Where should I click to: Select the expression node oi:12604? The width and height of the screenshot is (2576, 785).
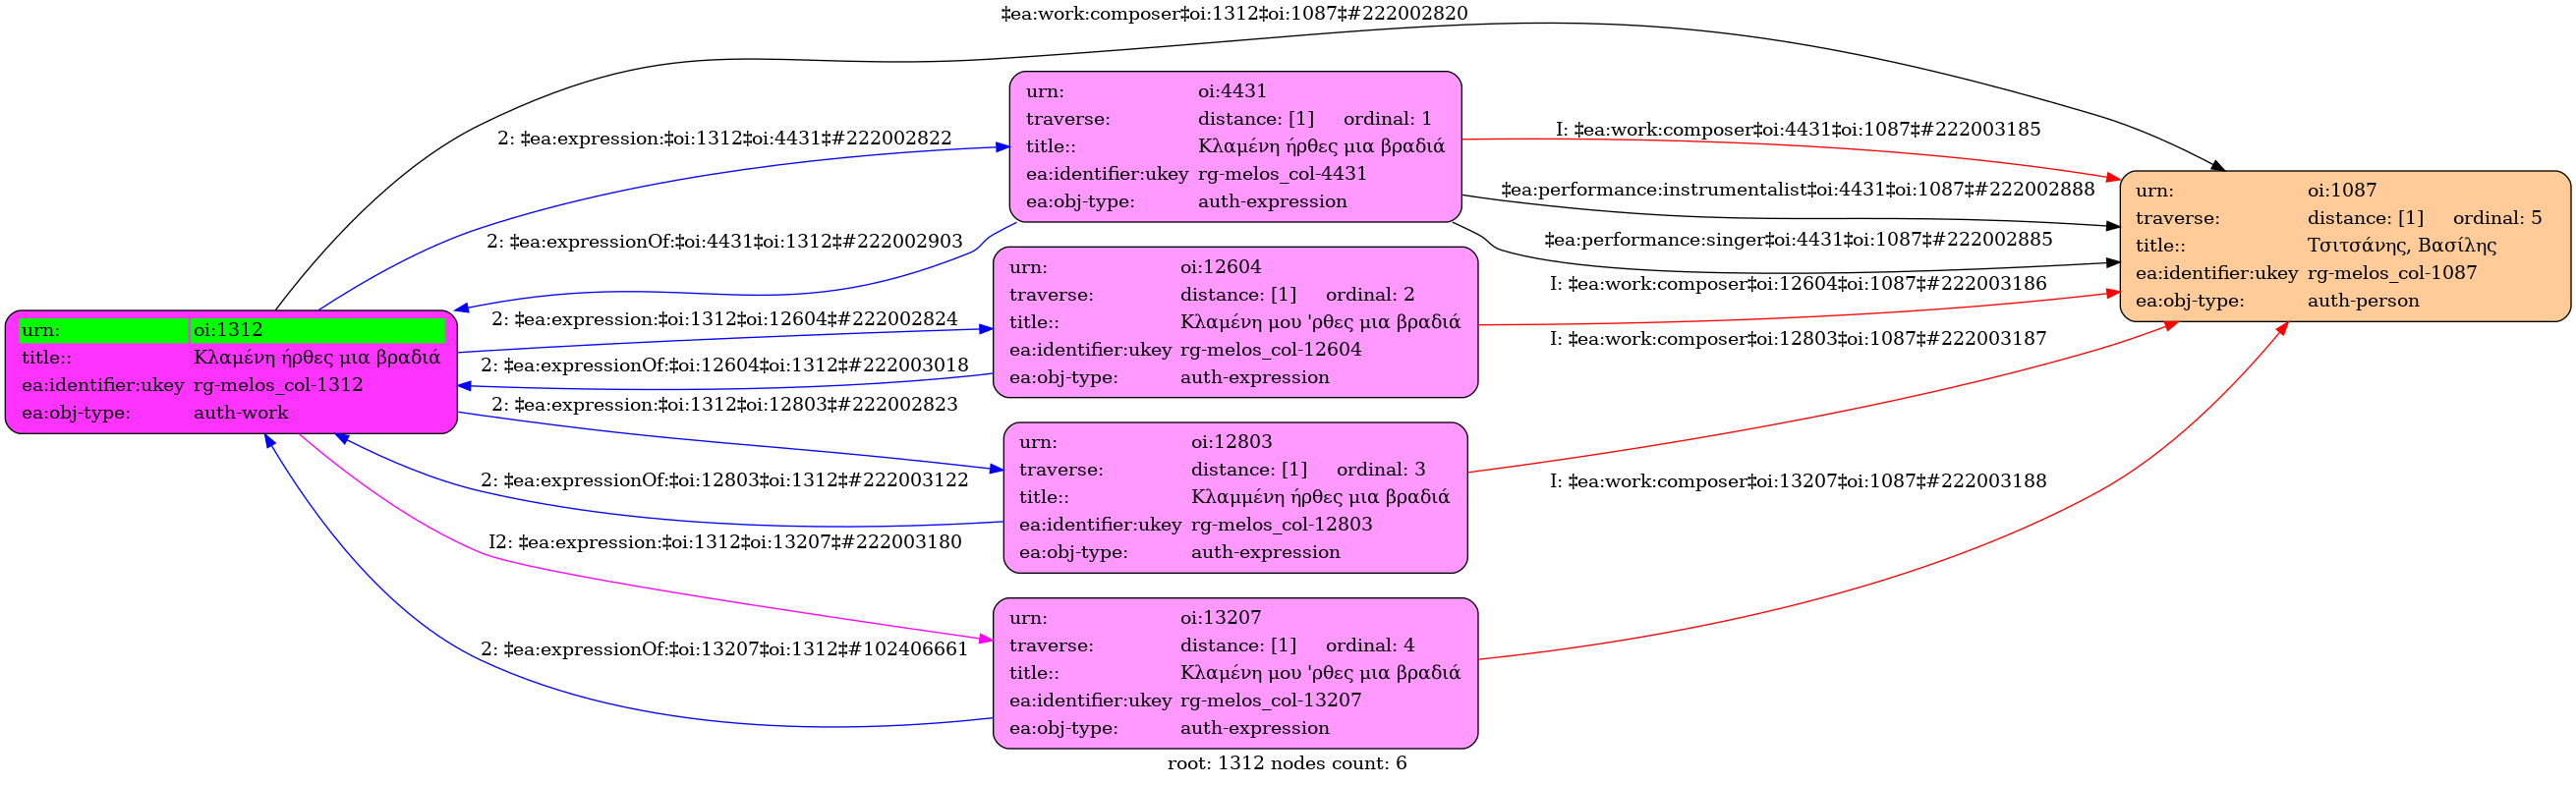[x=1235, y=322]
